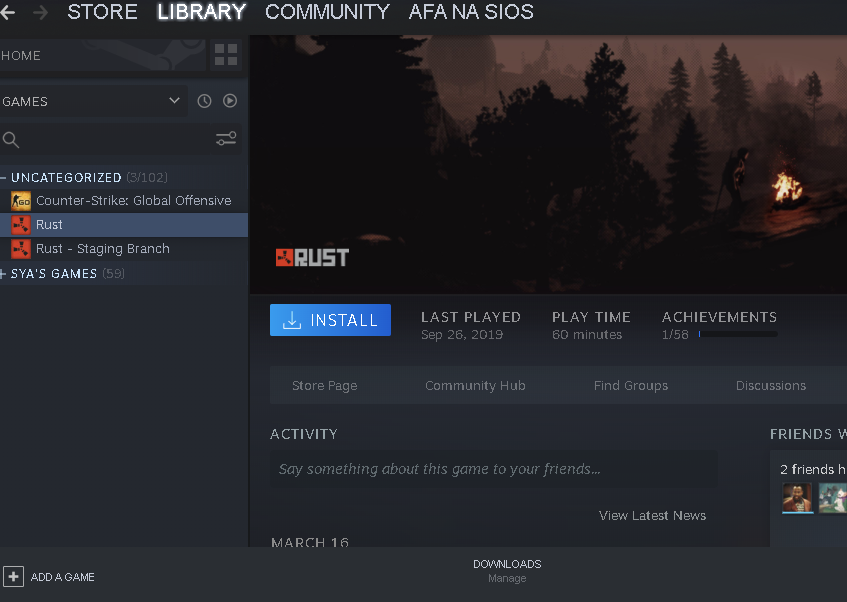This screenshot has width=847, height=602.
Task: Click the magnifier search icon
Action: coord(11,140)
